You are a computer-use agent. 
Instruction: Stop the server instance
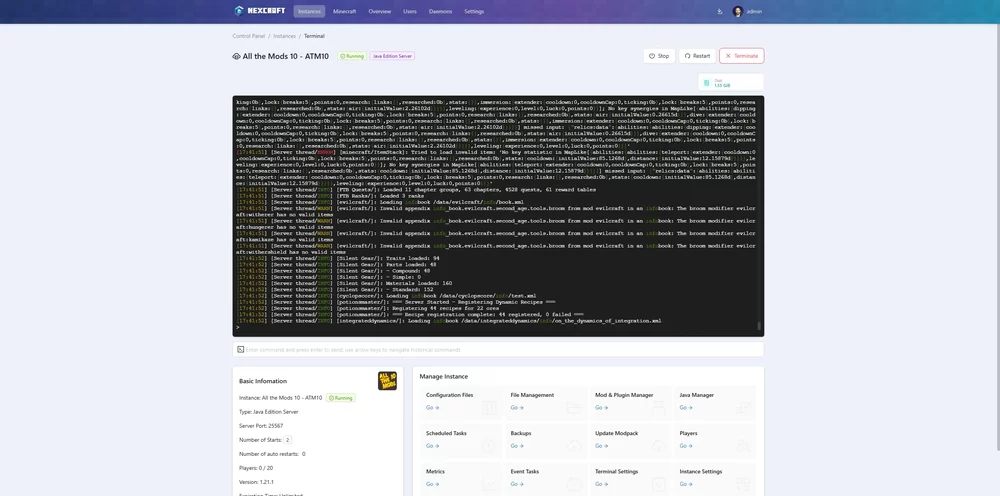point(659,56)
